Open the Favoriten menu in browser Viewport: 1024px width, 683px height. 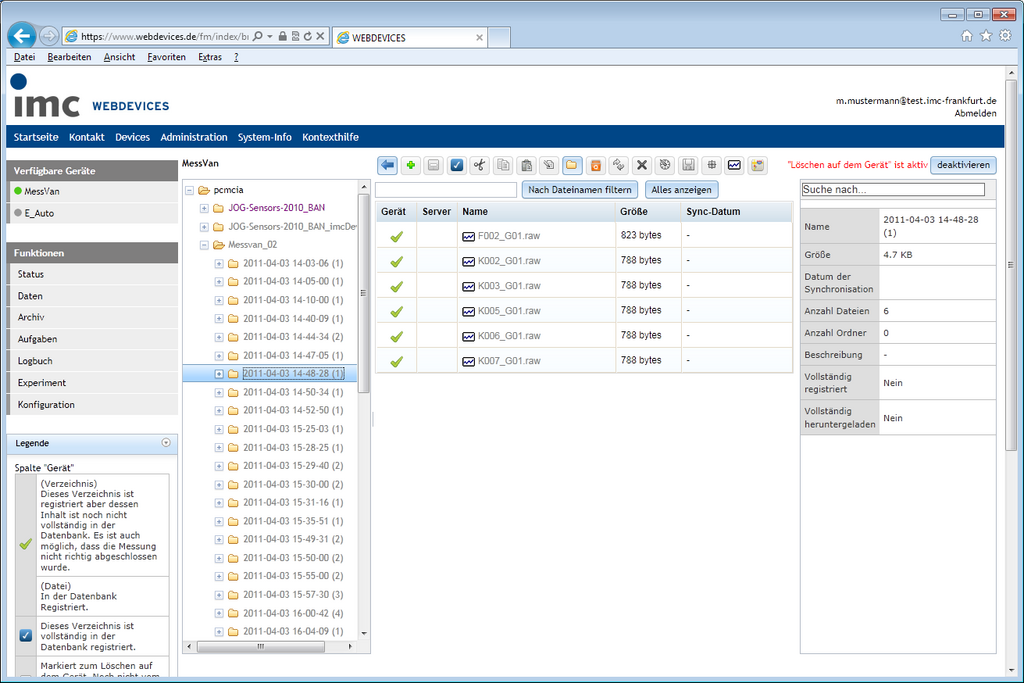(166, 57)
